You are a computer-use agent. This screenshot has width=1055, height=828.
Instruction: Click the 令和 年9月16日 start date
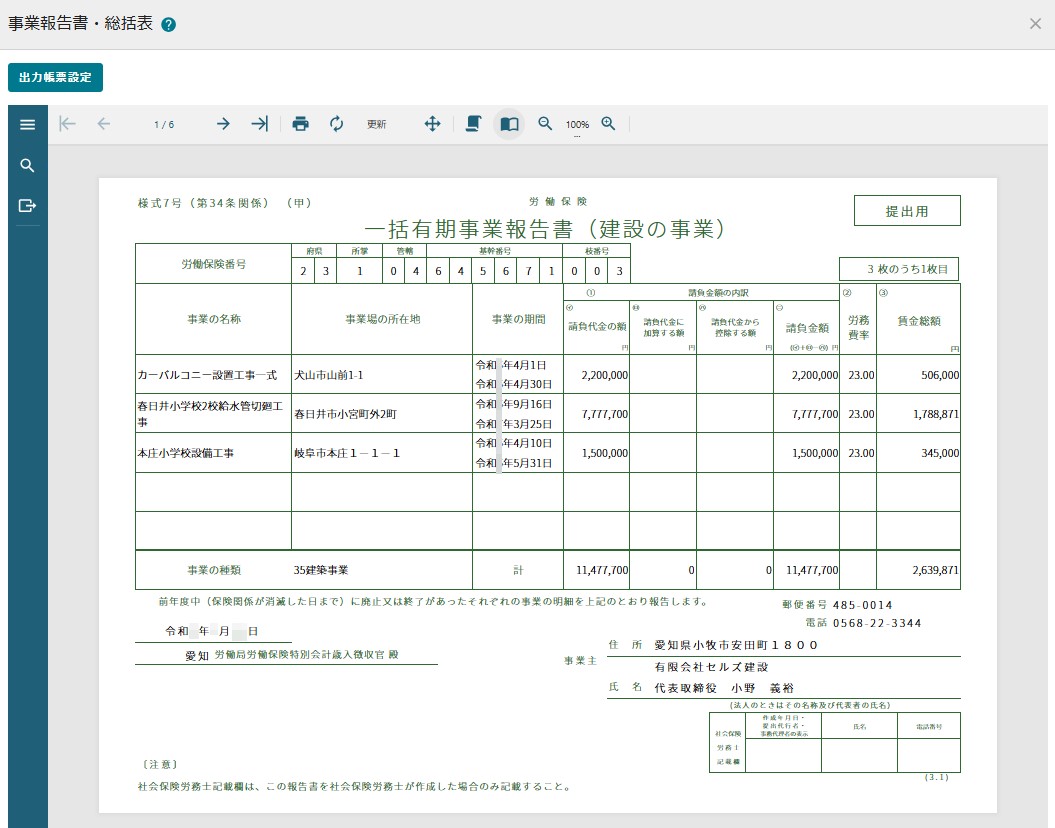coord(514,404)
